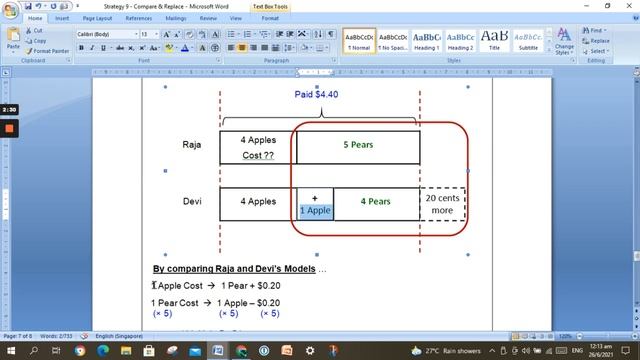Copy the selection to clipboard
The height and width of the screenshot is (360, 640).
tap(36, 41)
